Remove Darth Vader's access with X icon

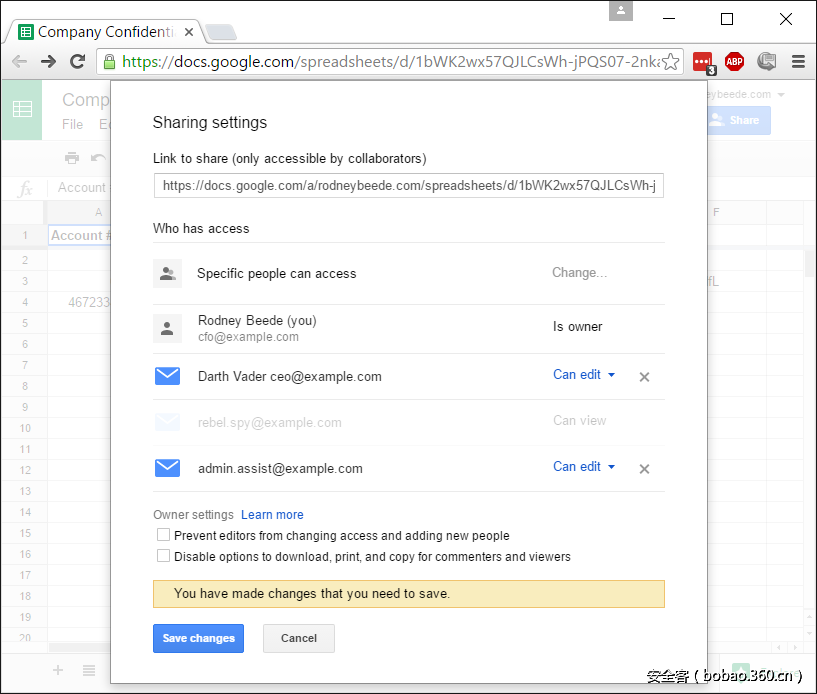(x=644, y=377)
